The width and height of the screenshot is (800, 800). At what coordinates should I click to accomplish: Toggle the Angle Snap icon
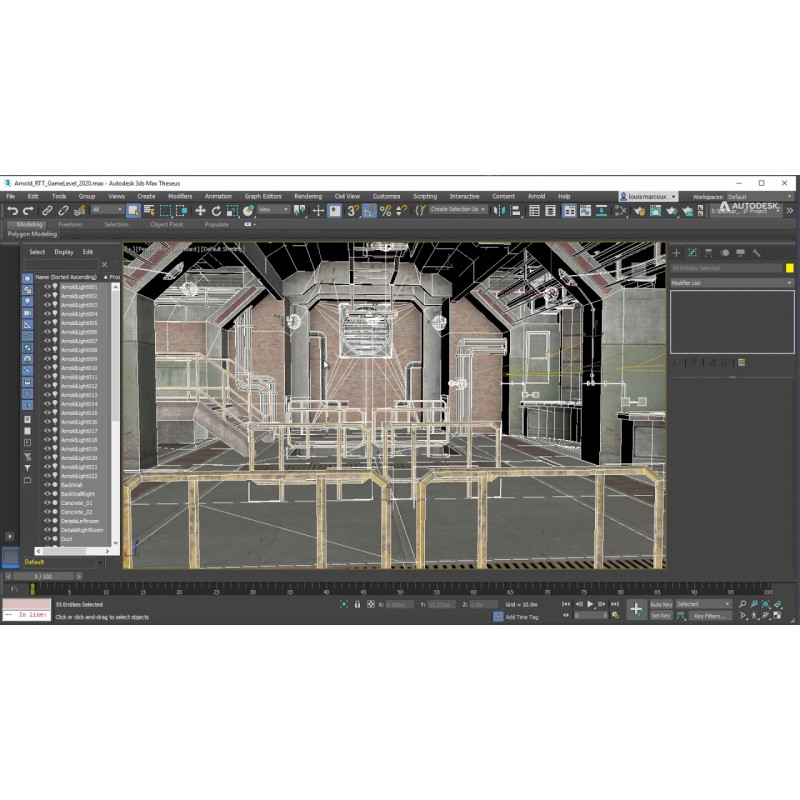click(x=369, y=211)
